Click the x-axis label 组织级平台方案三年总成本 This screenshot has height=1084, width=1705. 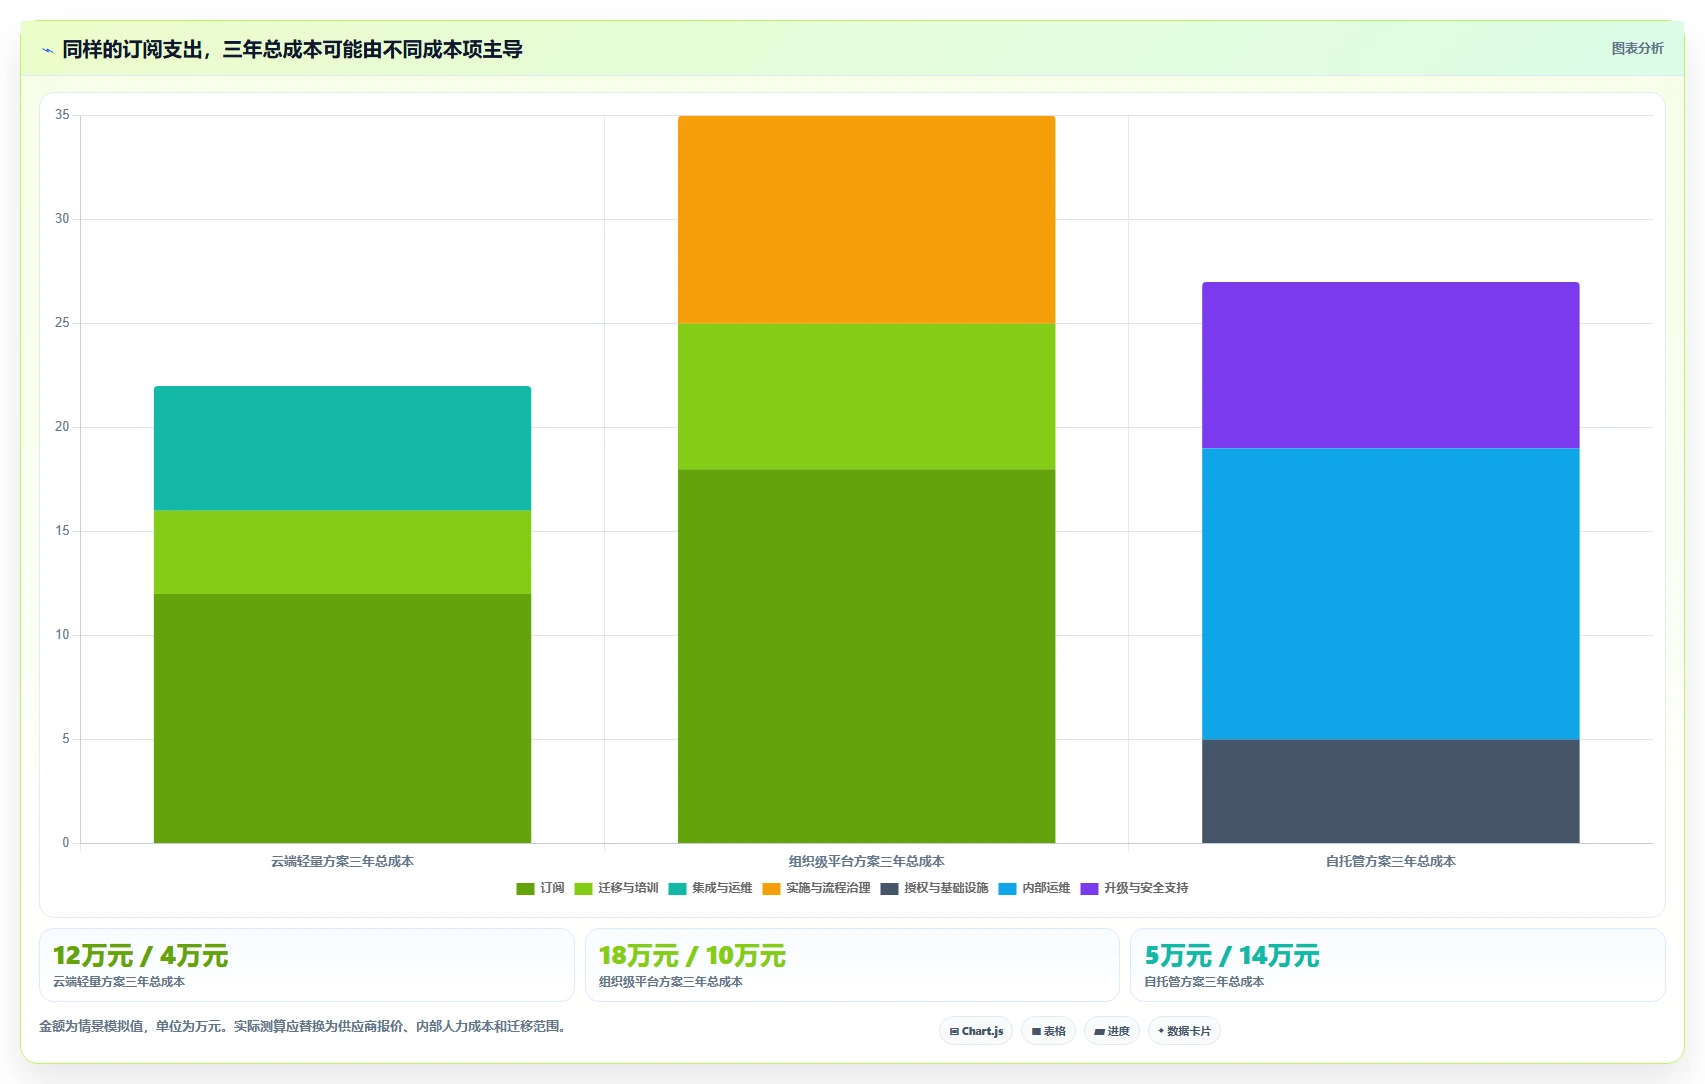[866, 861]
